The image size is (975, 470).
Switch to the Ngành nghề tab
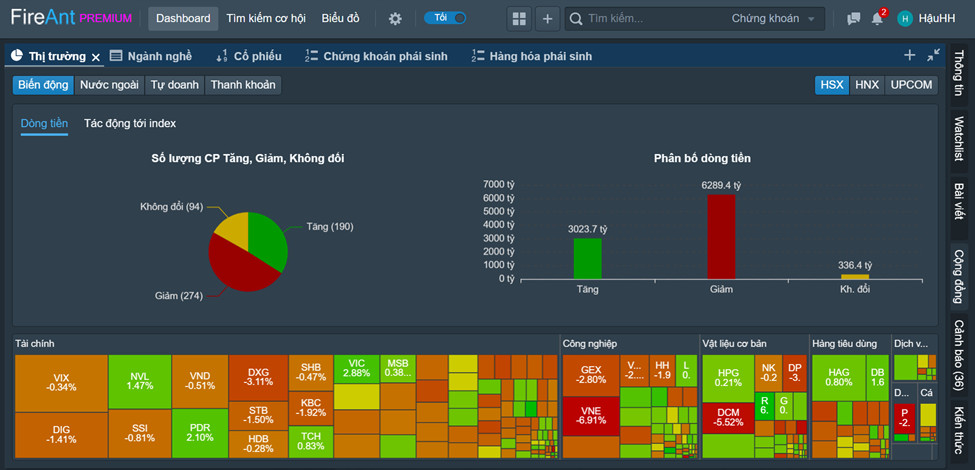click(x=151, y=56)
